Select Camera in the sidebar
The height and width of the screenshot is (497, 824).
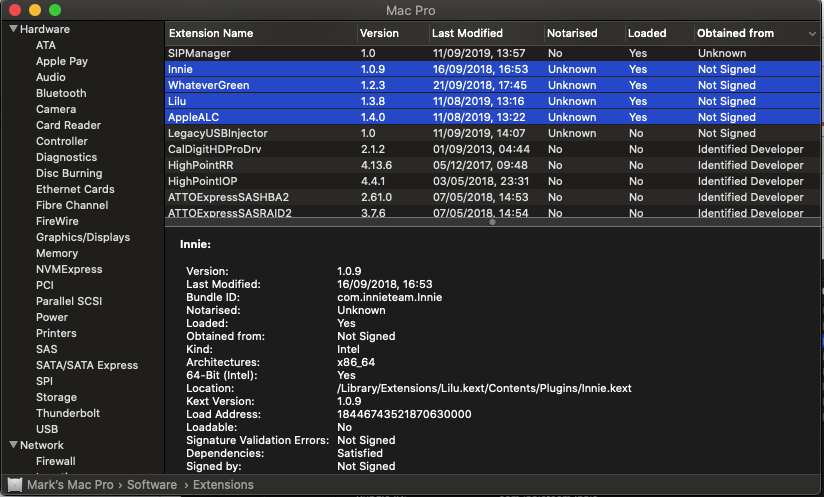pos(56,109)
